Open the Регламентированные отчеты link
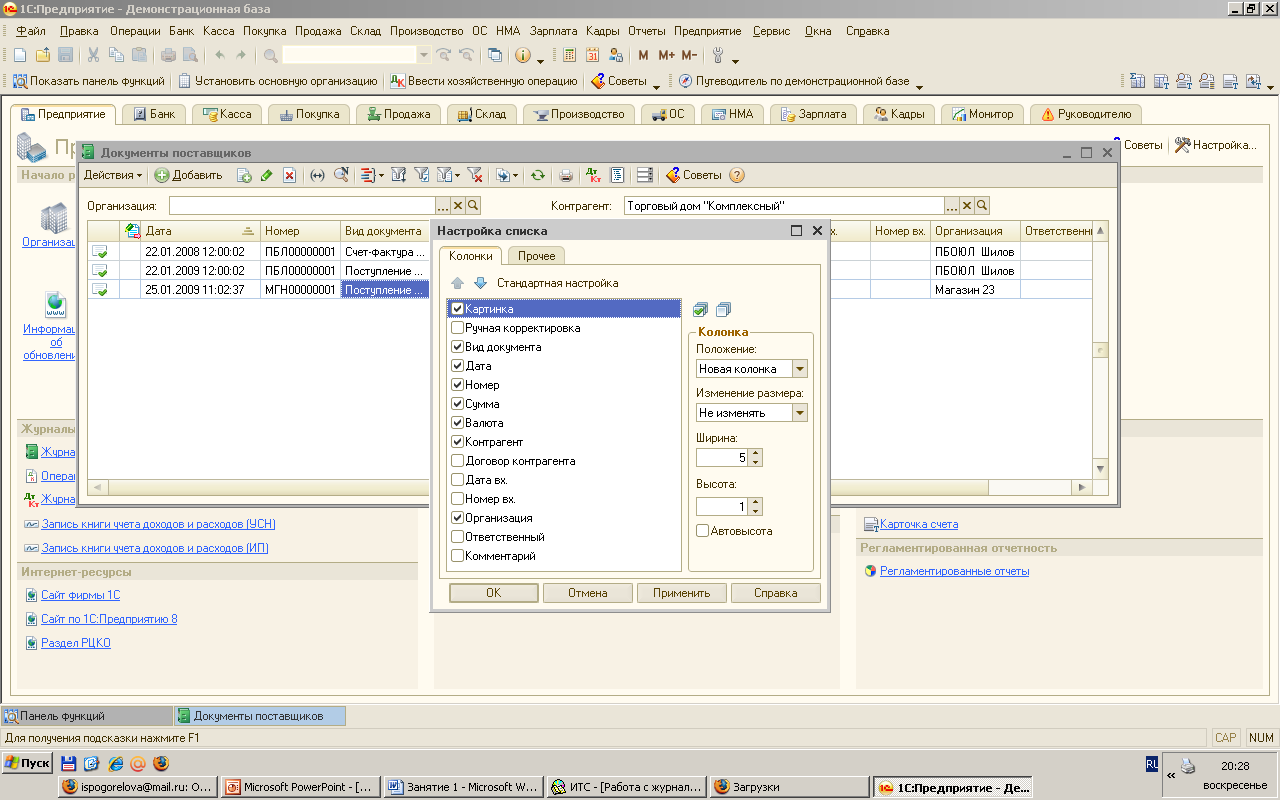1280x800 pixels. point(954,571)
